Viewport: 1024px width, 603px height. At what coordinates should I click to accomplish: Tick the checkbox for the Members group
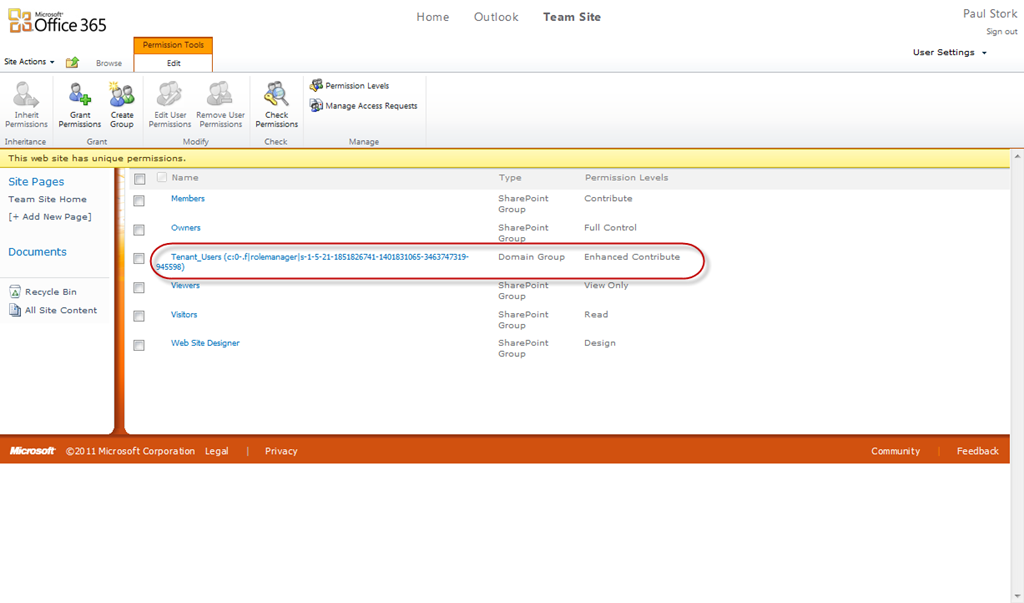coord(140,200)
